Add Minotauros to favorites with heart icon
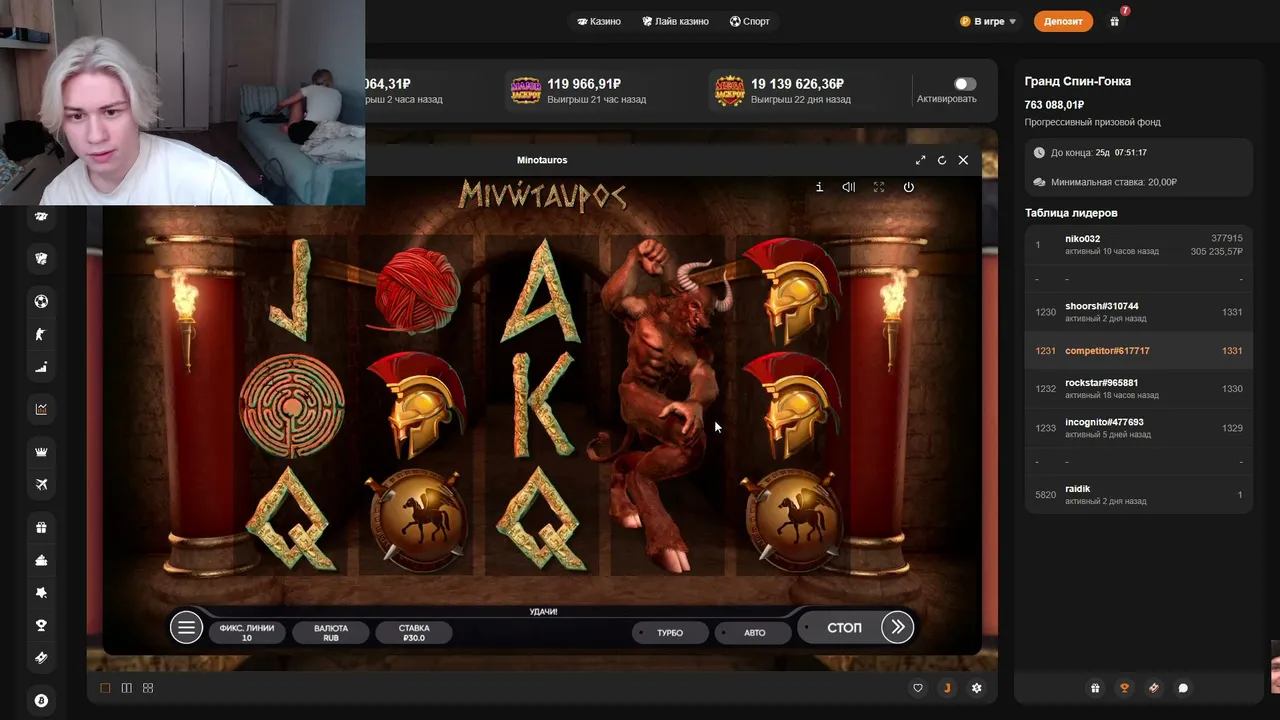Viewport: 1280px width, 720px height. 918,688
